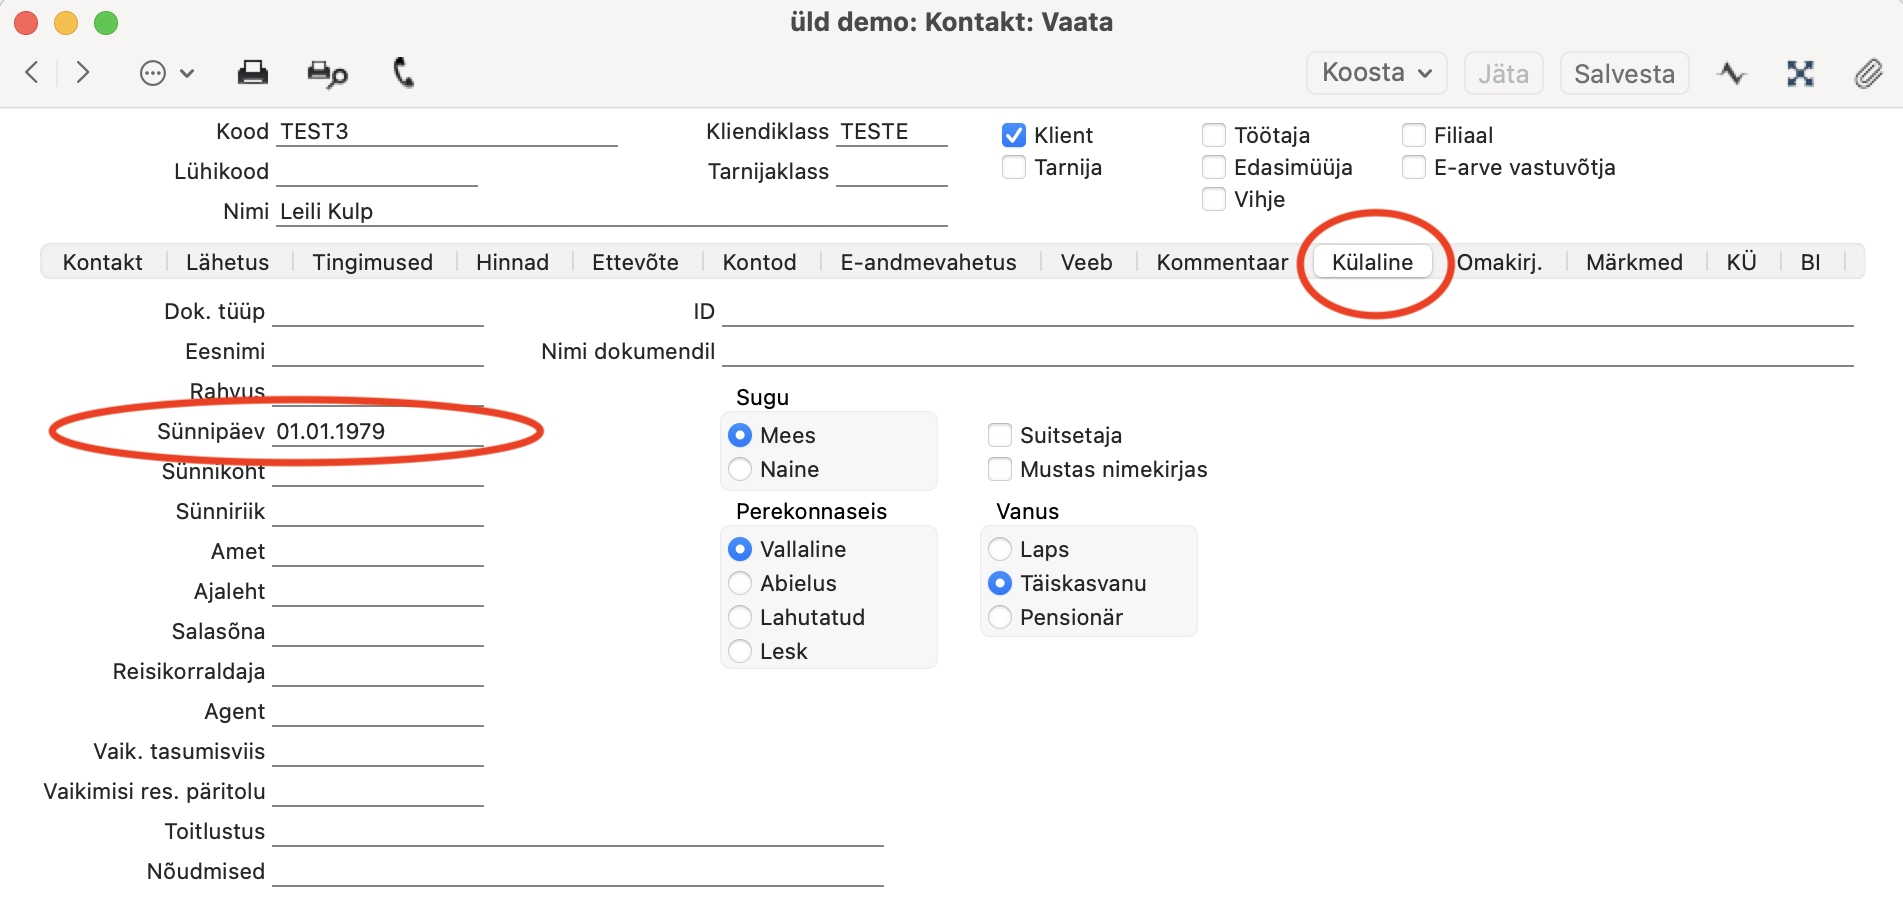
Task: Go to the previous record arrow
Action: (x=32, y=72)
